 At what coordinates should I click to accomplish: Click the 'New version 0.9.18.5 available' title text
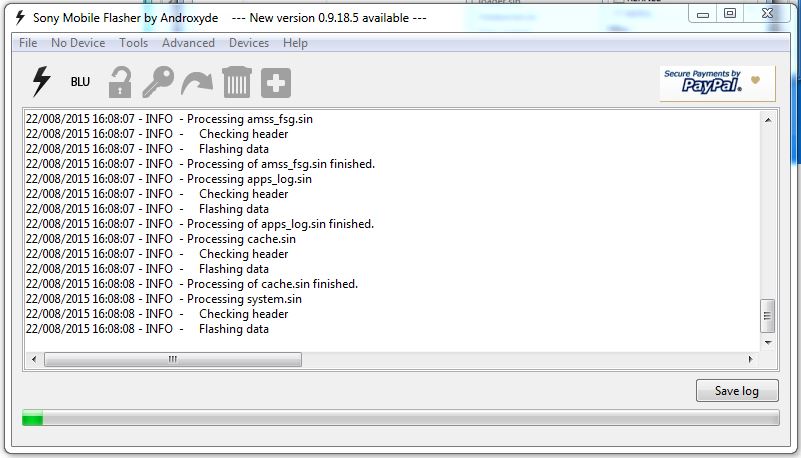coord(329,18)
